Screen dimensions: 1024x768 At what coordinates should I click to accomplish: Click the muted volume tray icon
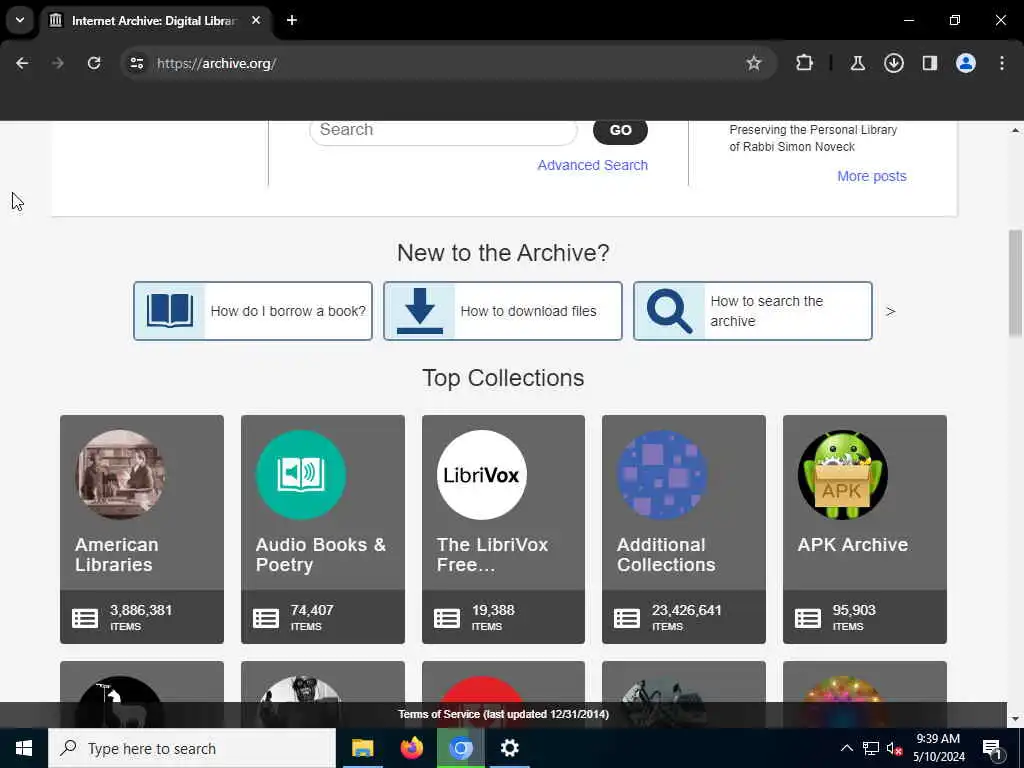[895, 748]
